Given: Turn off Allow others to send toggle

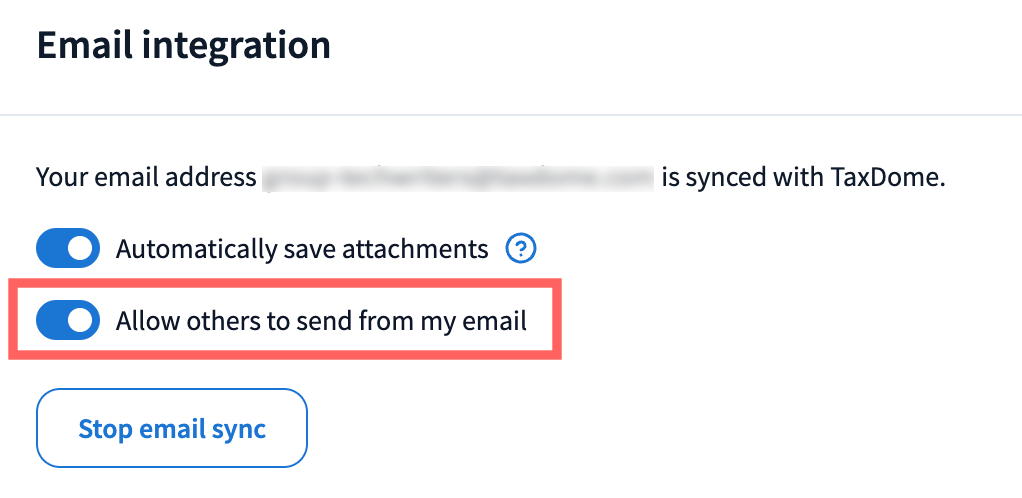Looking at the screenshot, I should (x=68, y=321).
